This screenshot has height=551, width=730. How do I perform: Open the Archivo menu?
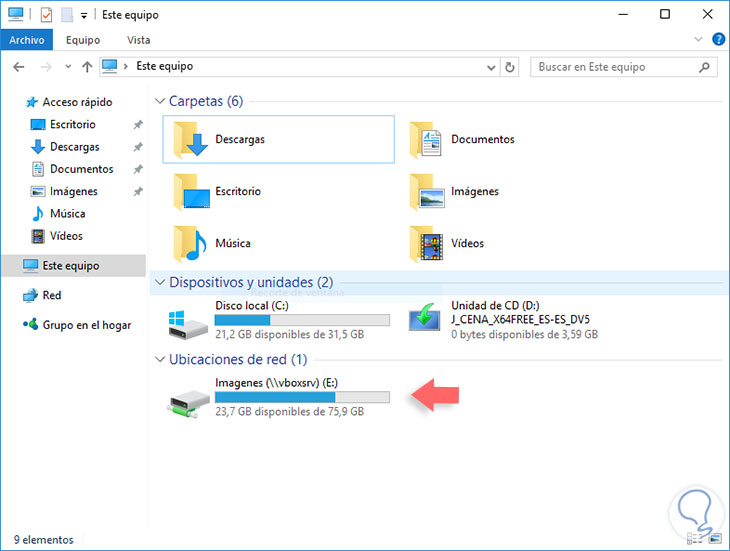click(27, 40)
